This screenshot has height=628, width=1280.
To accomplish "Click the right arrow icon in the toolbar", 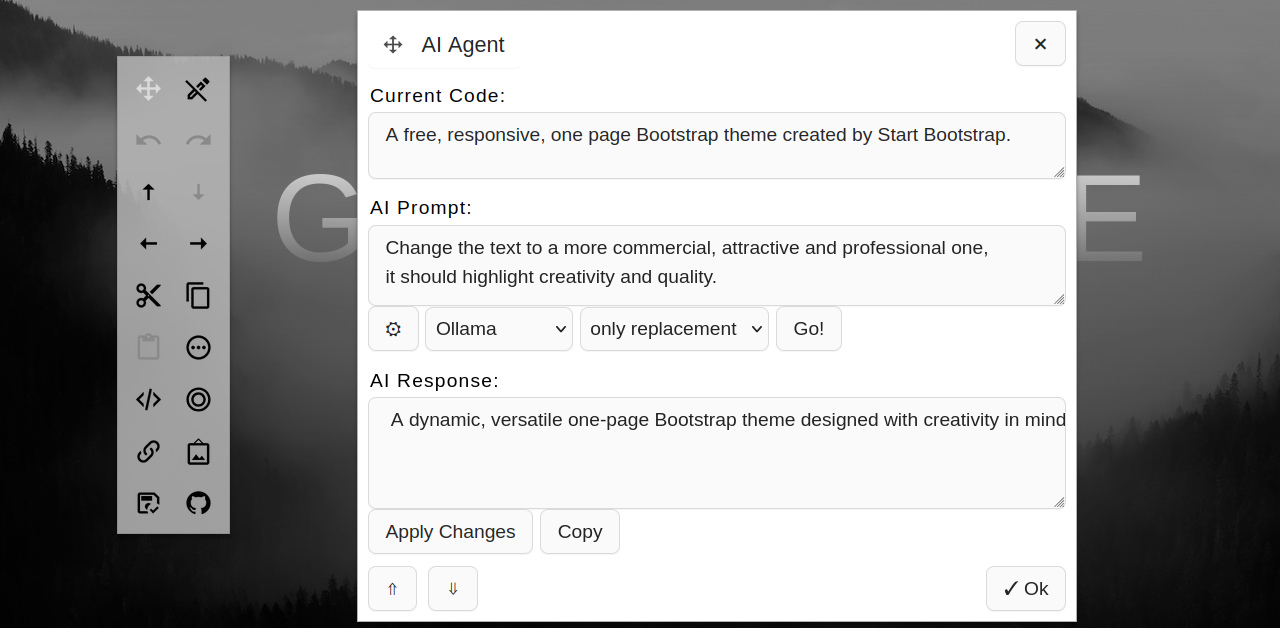I will coord(198,243).
